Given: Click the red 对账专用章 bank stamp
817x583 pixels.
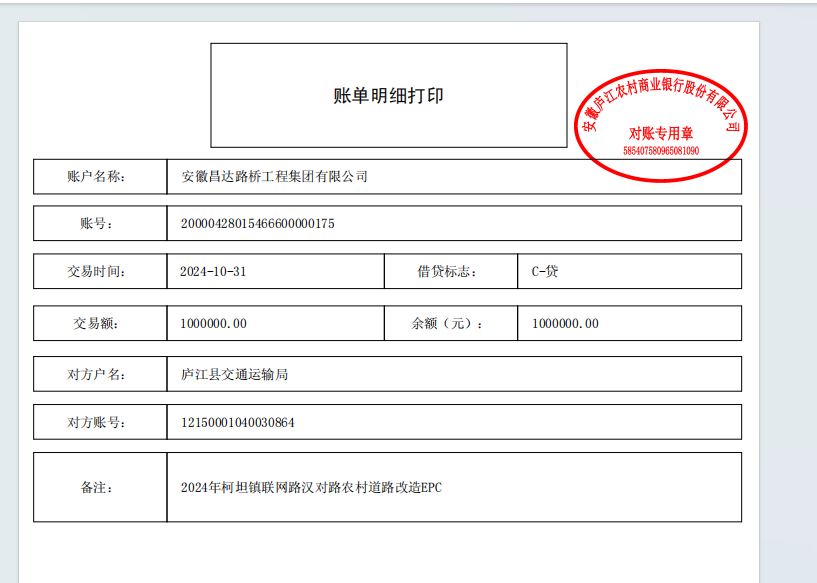Looking at the screenshot, I should point(661,125).
